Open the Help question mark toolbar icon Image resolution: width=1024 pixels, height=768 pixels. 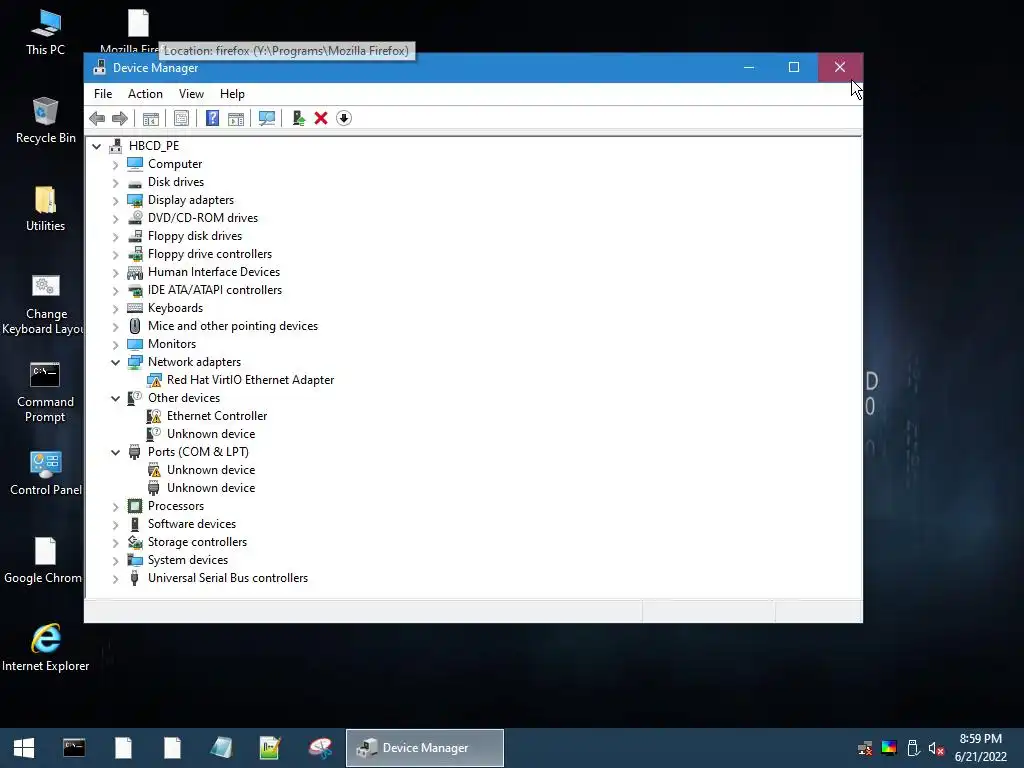212,118
